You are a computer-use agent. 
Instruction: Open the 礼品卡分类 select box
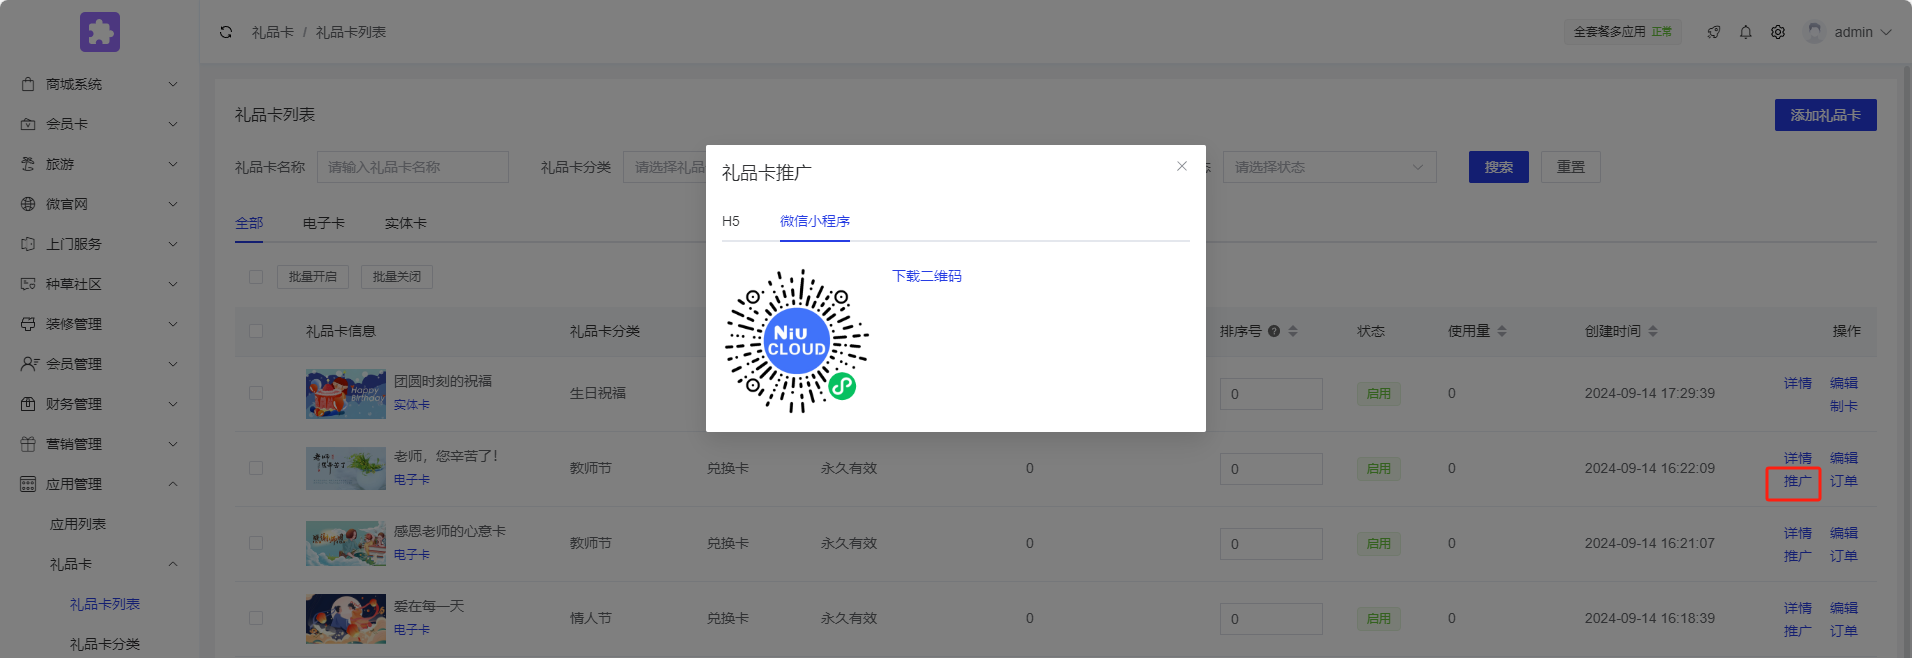[665, 167]
